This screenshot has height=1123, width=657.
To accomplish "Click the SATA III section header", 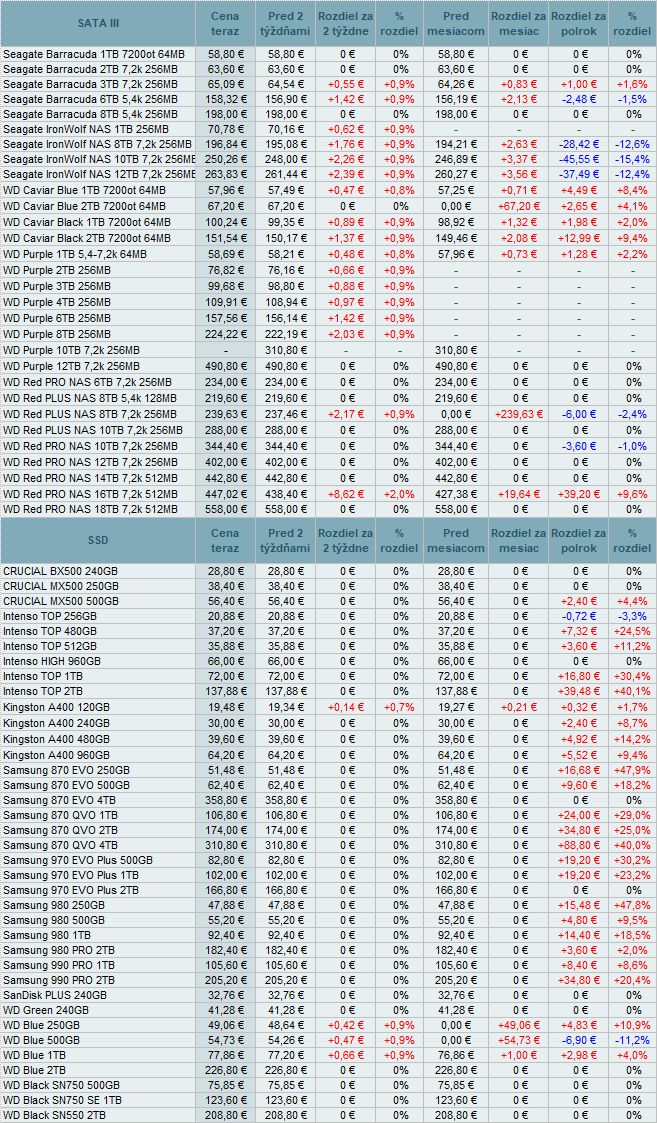I will pyautogui.click(x=98, y=23).
